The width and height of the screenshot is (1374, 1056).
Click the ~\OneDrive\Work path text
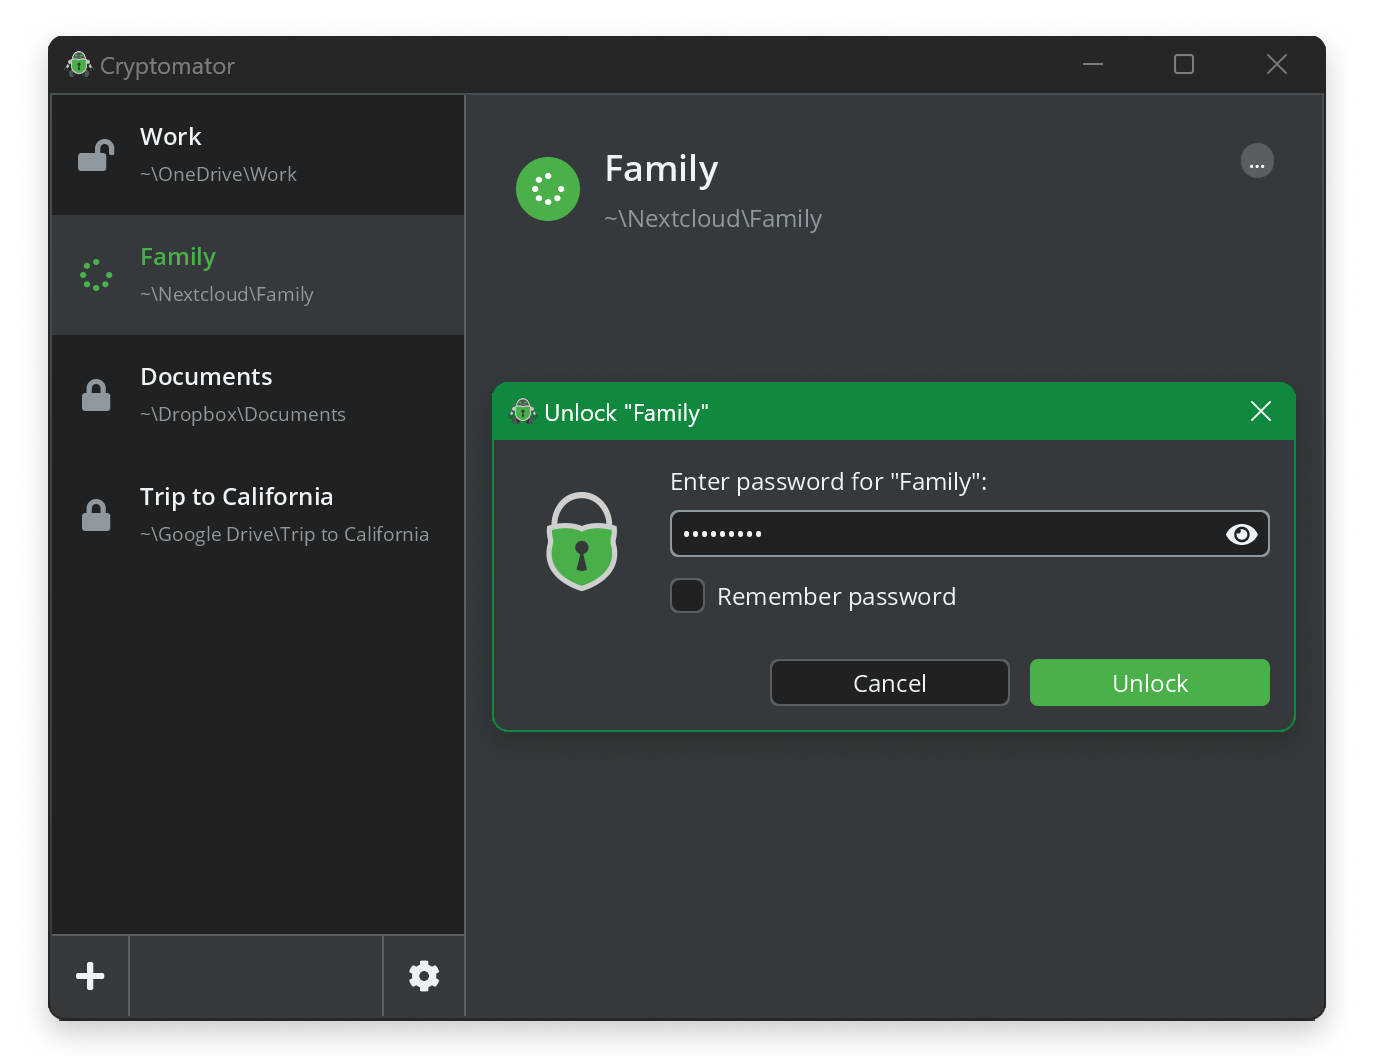tap(218, 174)
